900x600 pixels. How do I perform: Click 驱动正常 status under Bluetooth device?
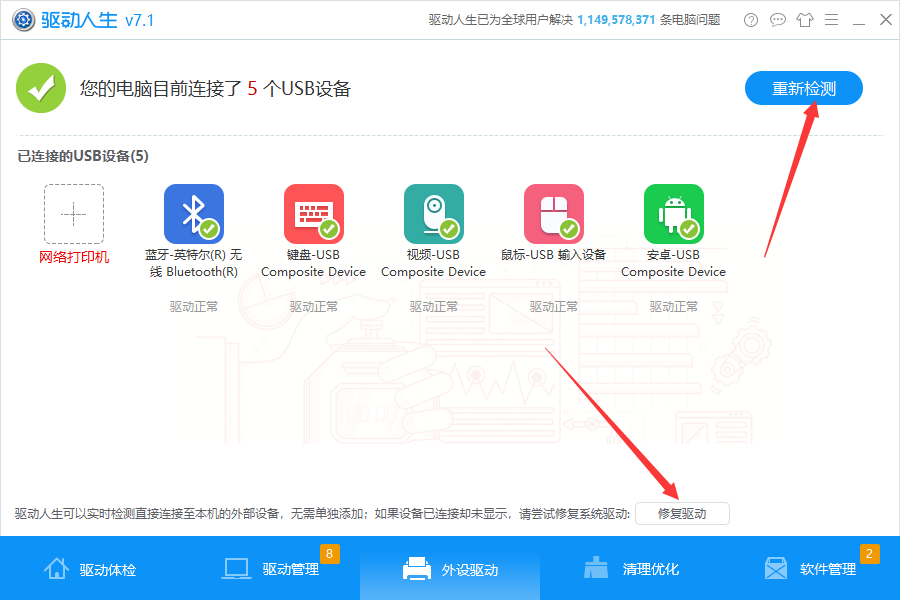pos(194,307)
